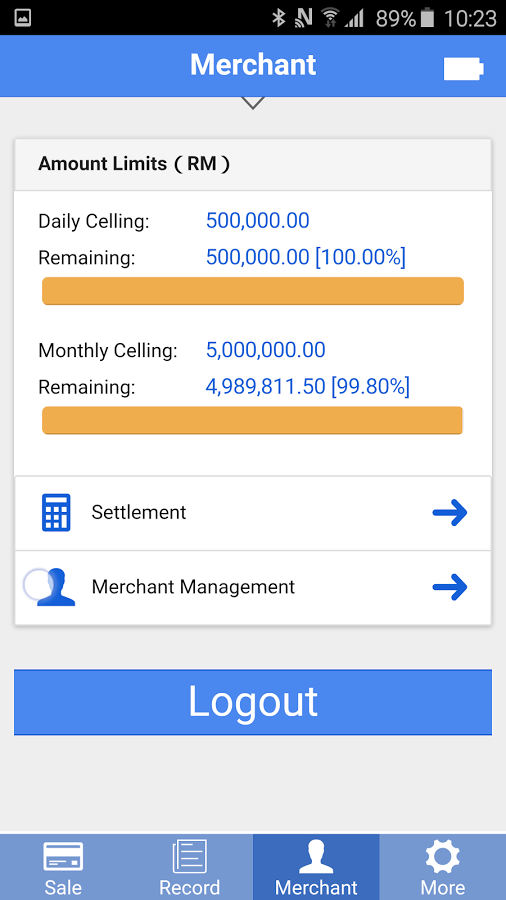Tap the Bluetooth icon in the status bar

pyautogui.click(x=279, y=18)
